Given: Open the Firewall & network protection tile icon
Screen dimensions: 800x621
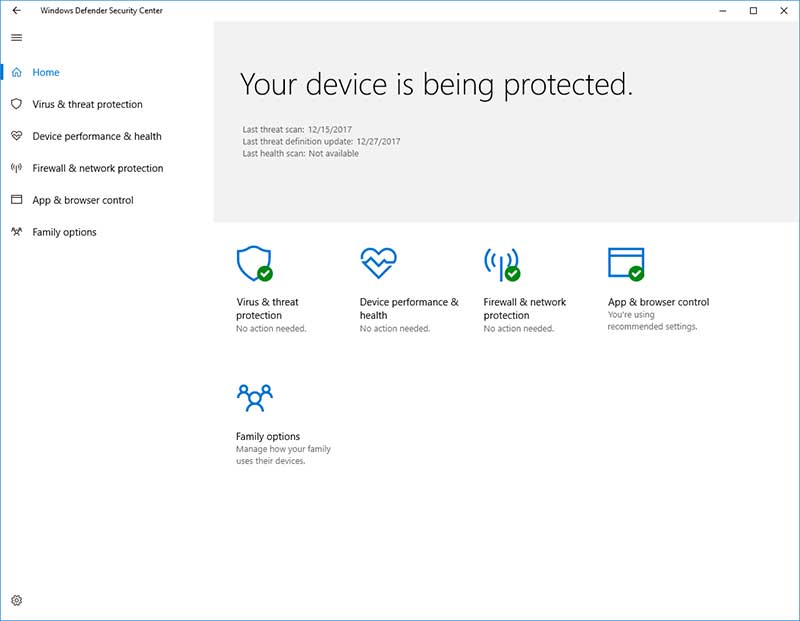Looking at the screenshot, I should pos(500,264).
